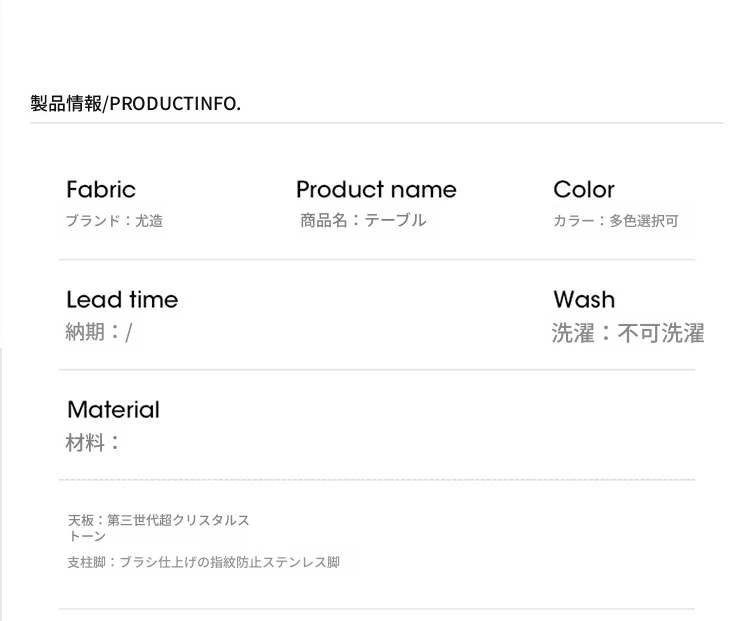This screenshot has width=750, height=621.
Task: Select the 洗濯：不可洗濯 washing text
Action: (x=628, y=333)
